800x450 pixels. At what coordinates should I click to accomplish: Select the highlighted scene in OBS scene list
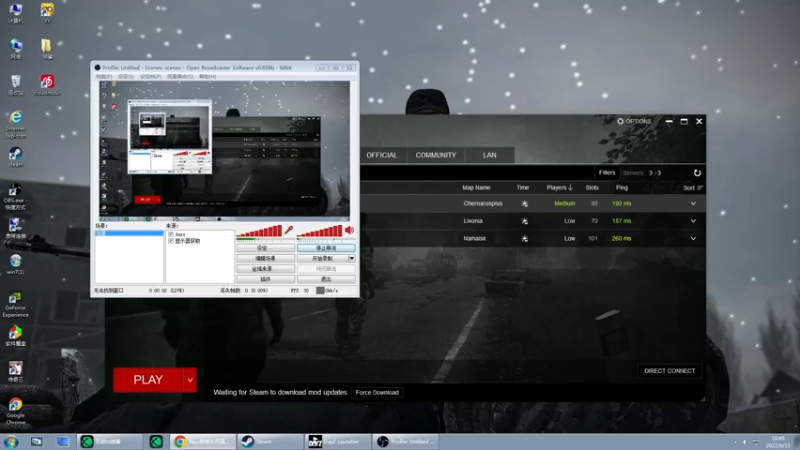129,233
